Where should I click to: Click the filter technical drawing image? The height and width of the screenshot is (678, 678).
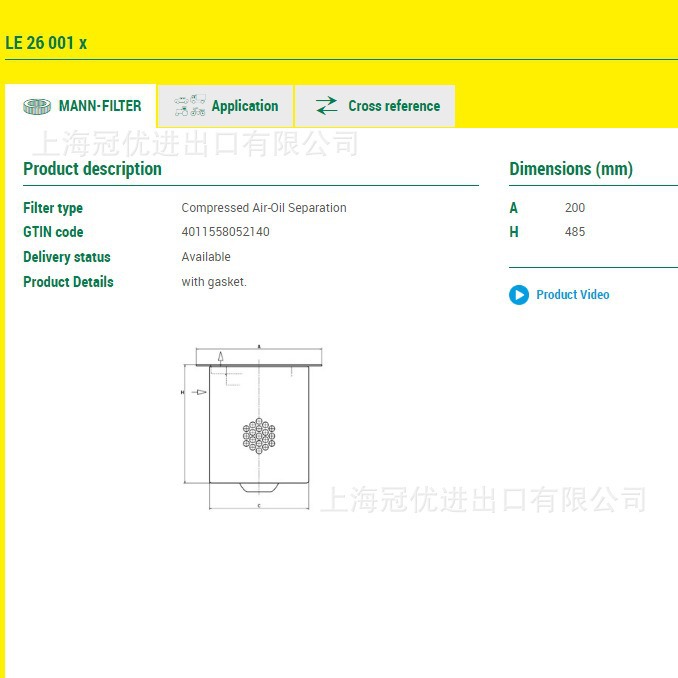tap(252, 427)
